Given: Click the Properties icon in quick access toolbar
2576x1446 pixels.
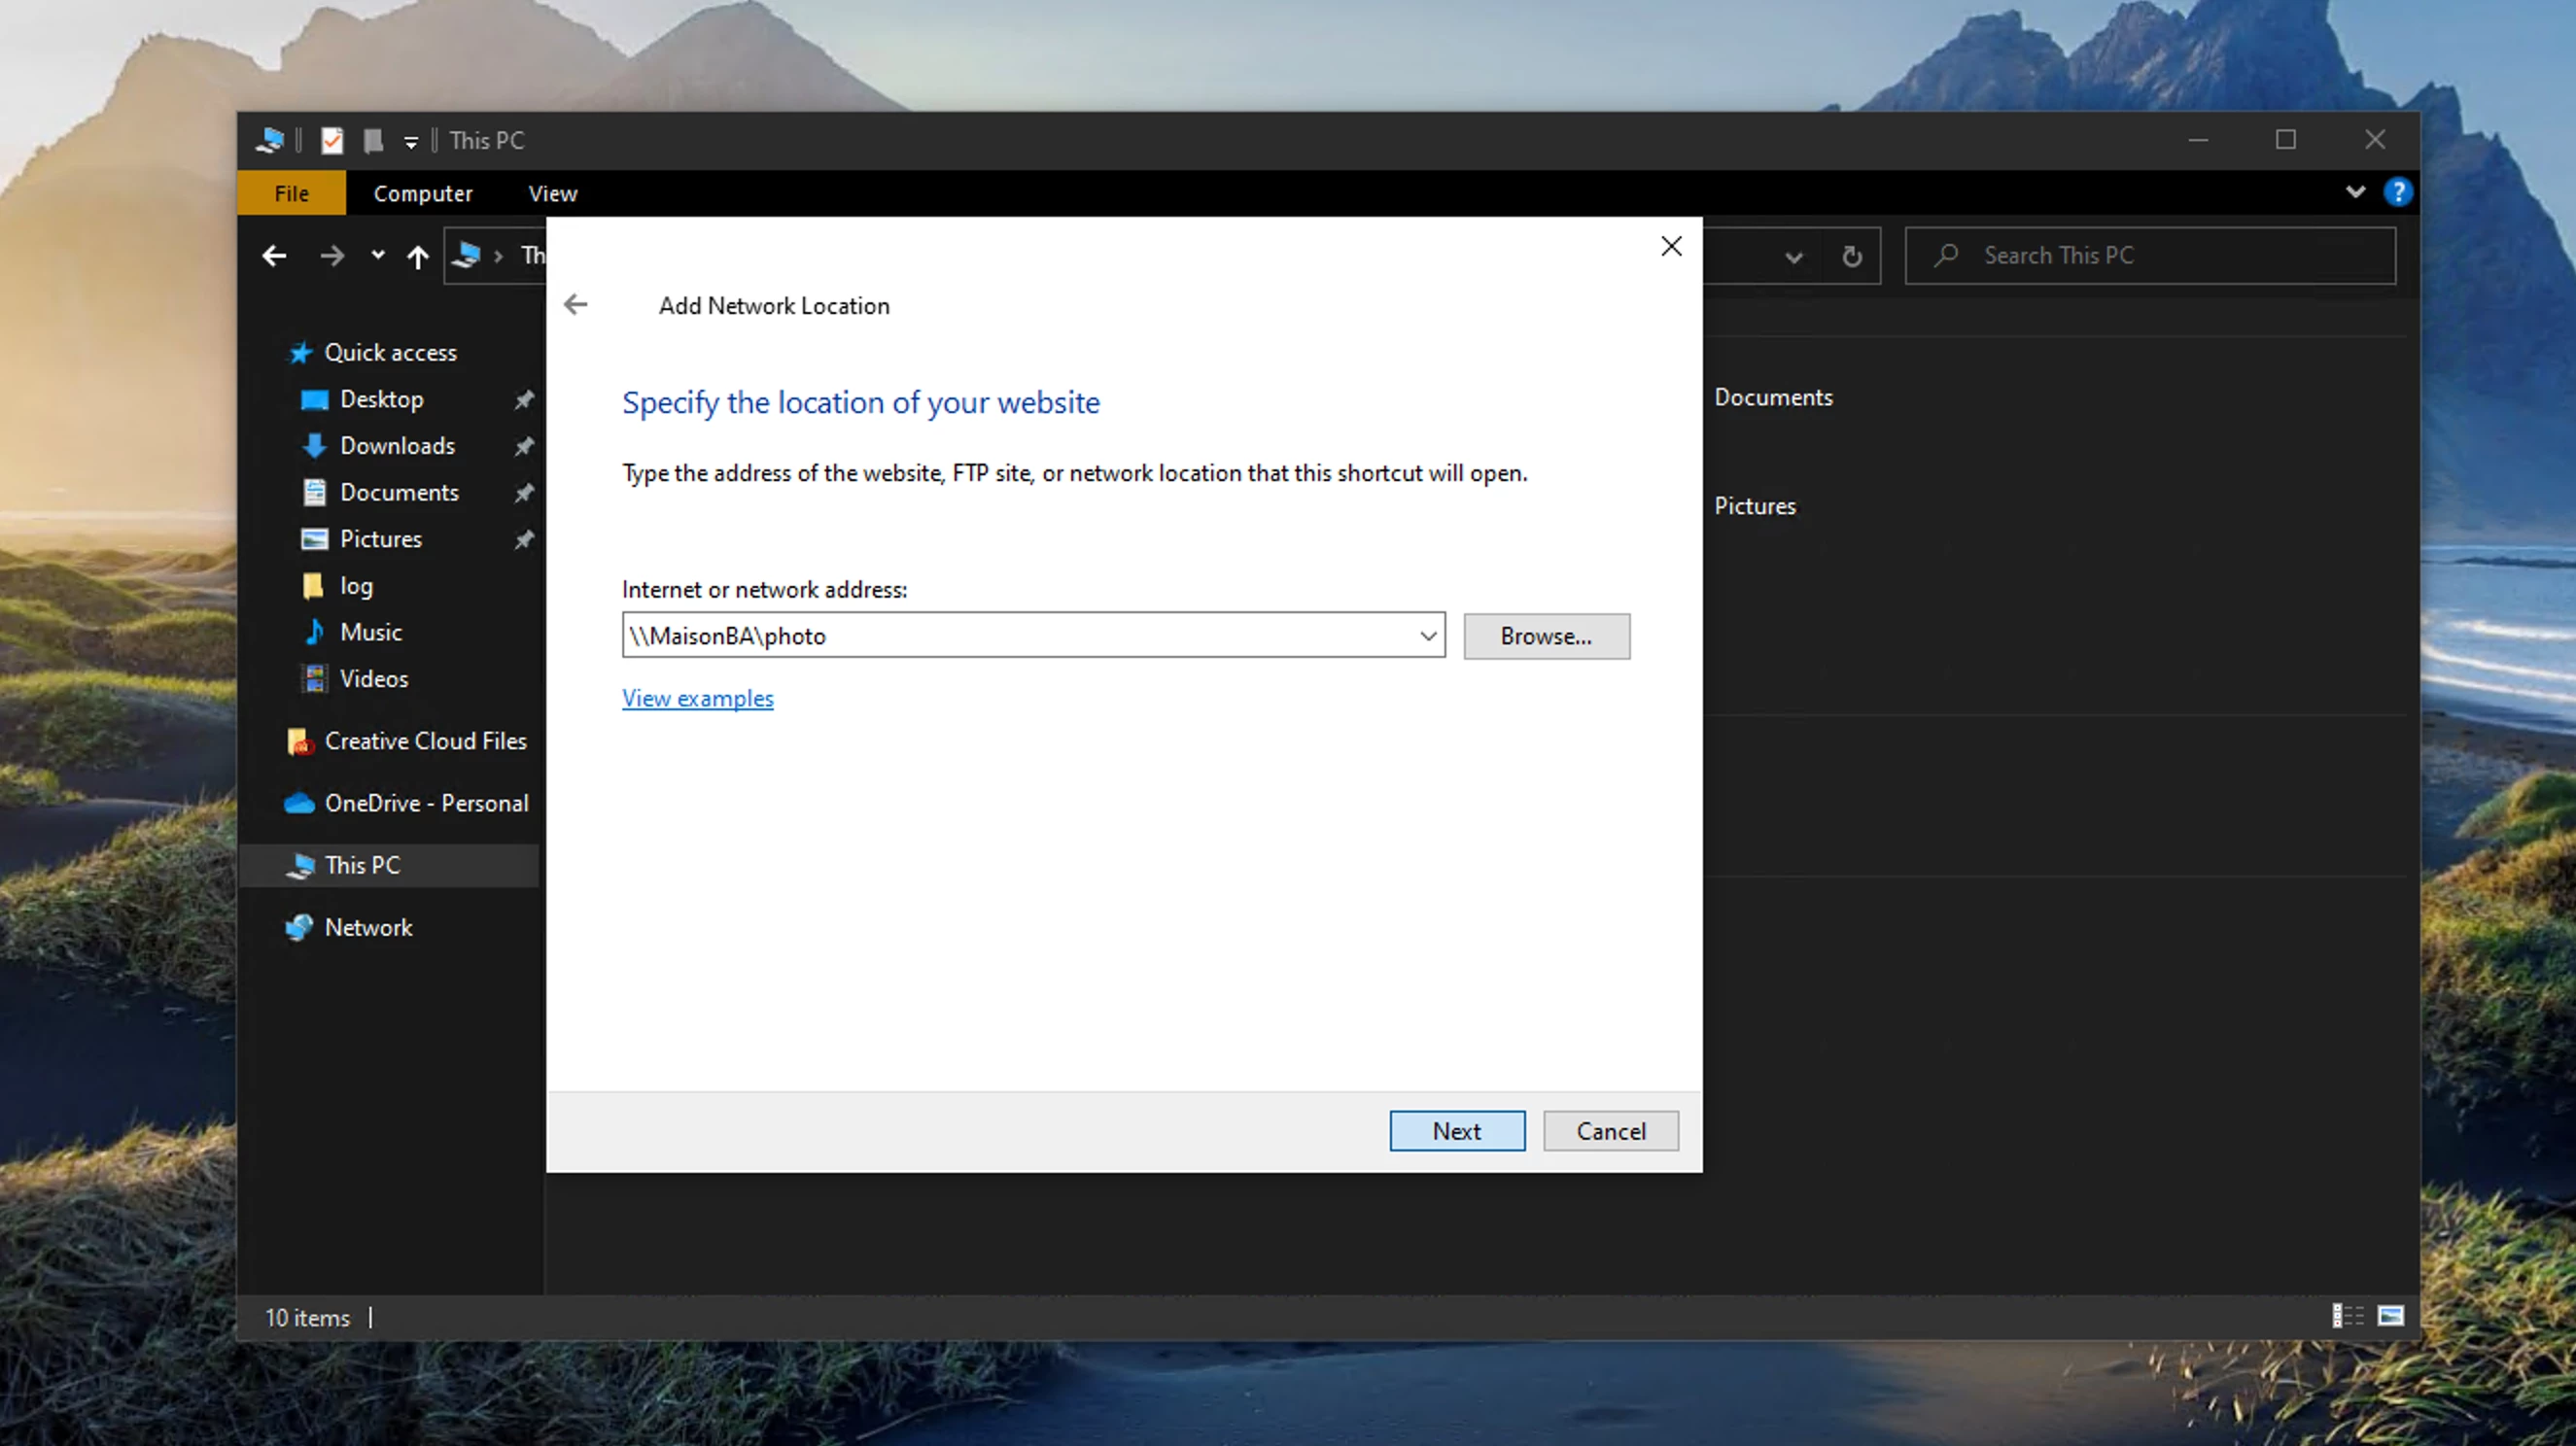Looking at the screenshot, I should tap(332, 141).
